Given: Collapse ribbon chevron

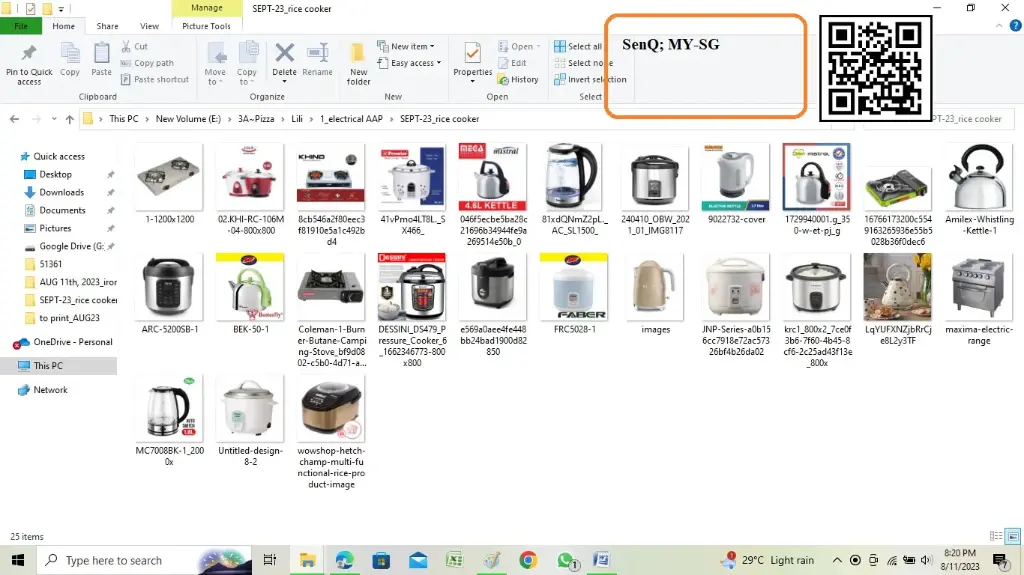Looking at the screenshot, I should point(999,26).
